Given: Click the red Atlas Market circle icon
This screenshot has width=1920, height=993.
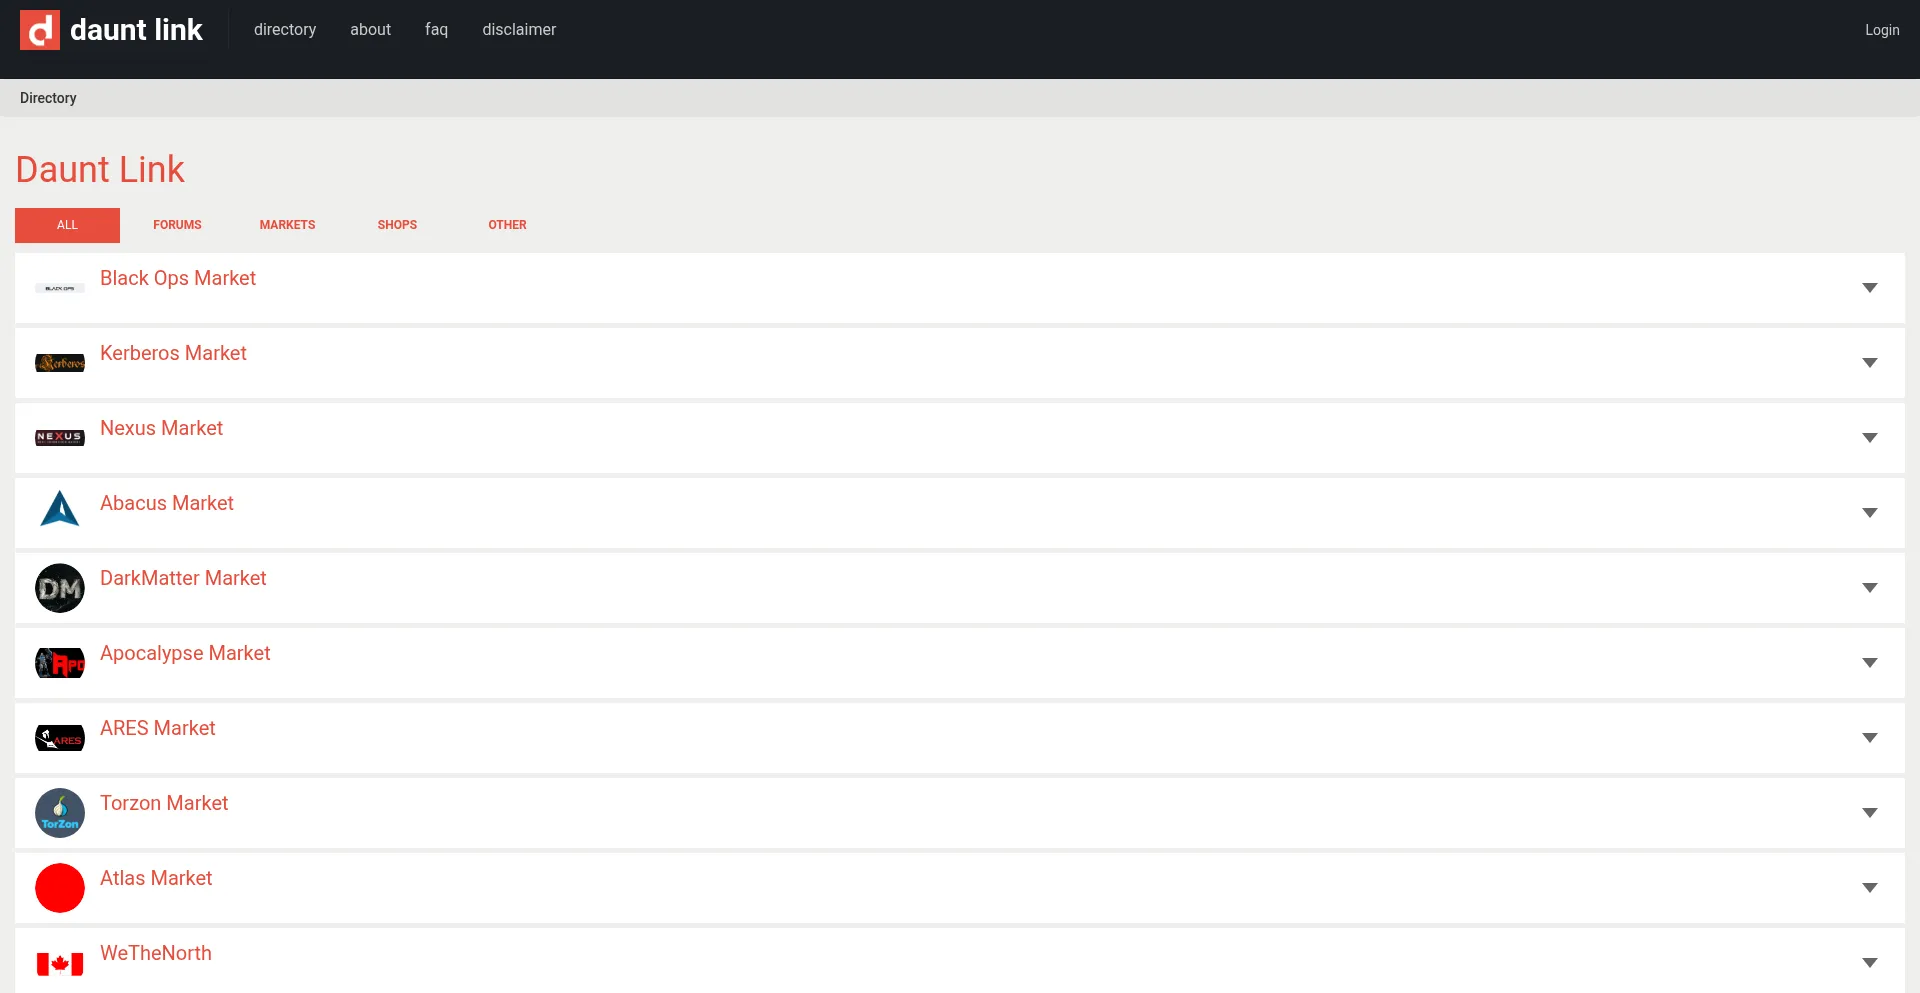Looking at the screenshot, I should 60,888.
